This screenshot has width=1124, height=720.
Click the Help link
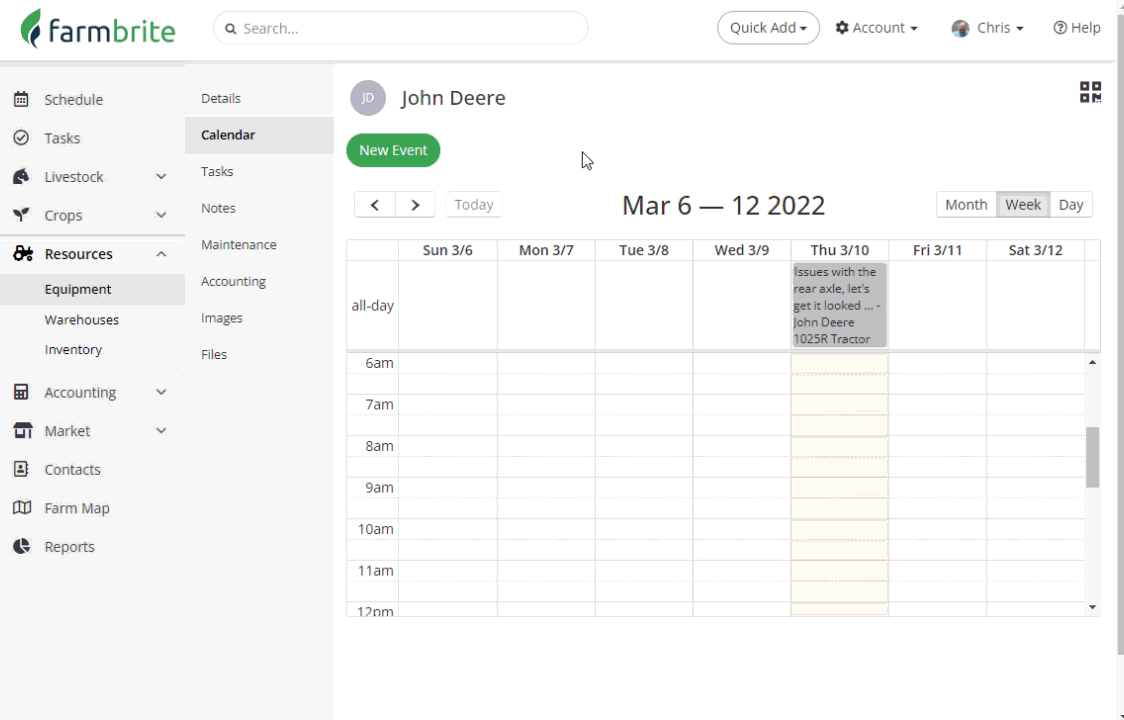[1077, 28]
